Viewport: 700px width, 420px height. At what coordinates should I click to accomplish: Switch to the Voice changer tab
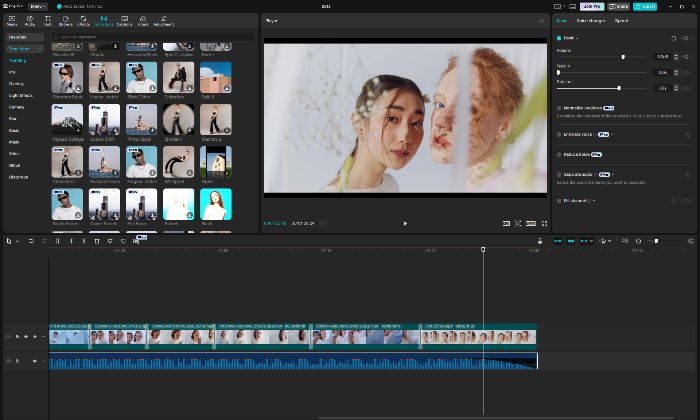pyautogui.click(x=590, y=21)
